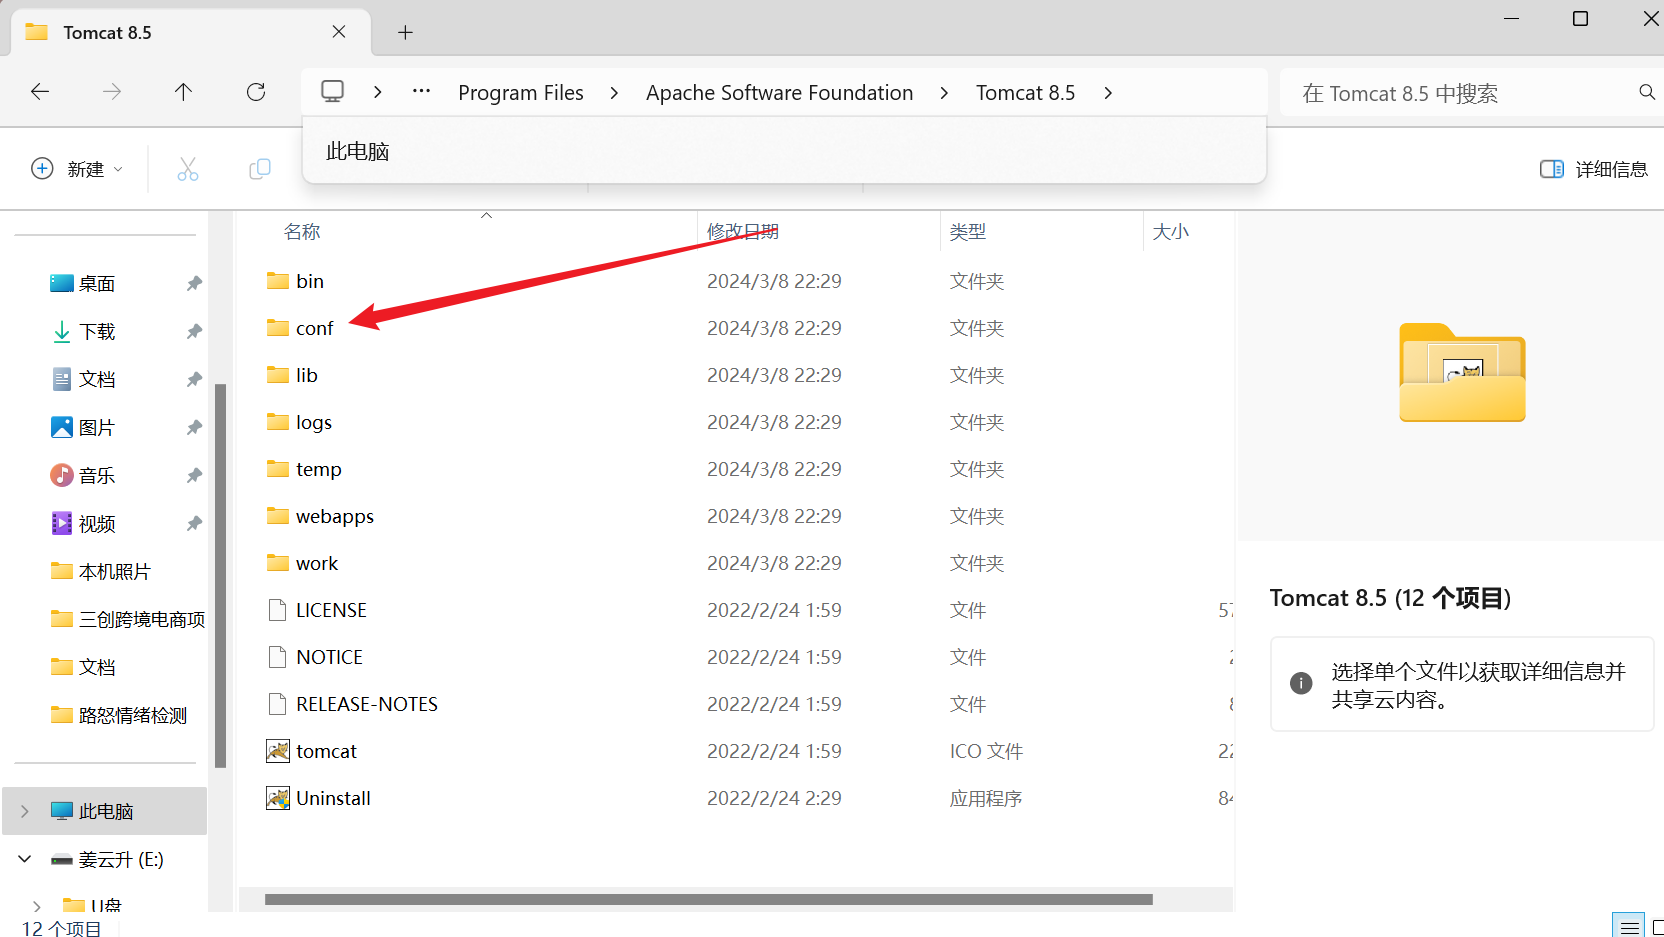This screenshot has width=1664, height=937.
Task: Close the Tomcat 8.5 tab
Action: point(339,32)
